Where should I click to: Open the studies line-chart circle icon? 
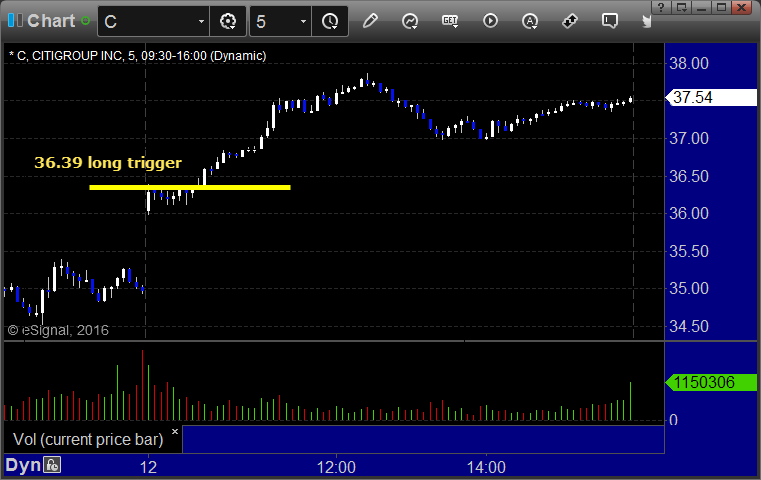click(x=410, y=21)
